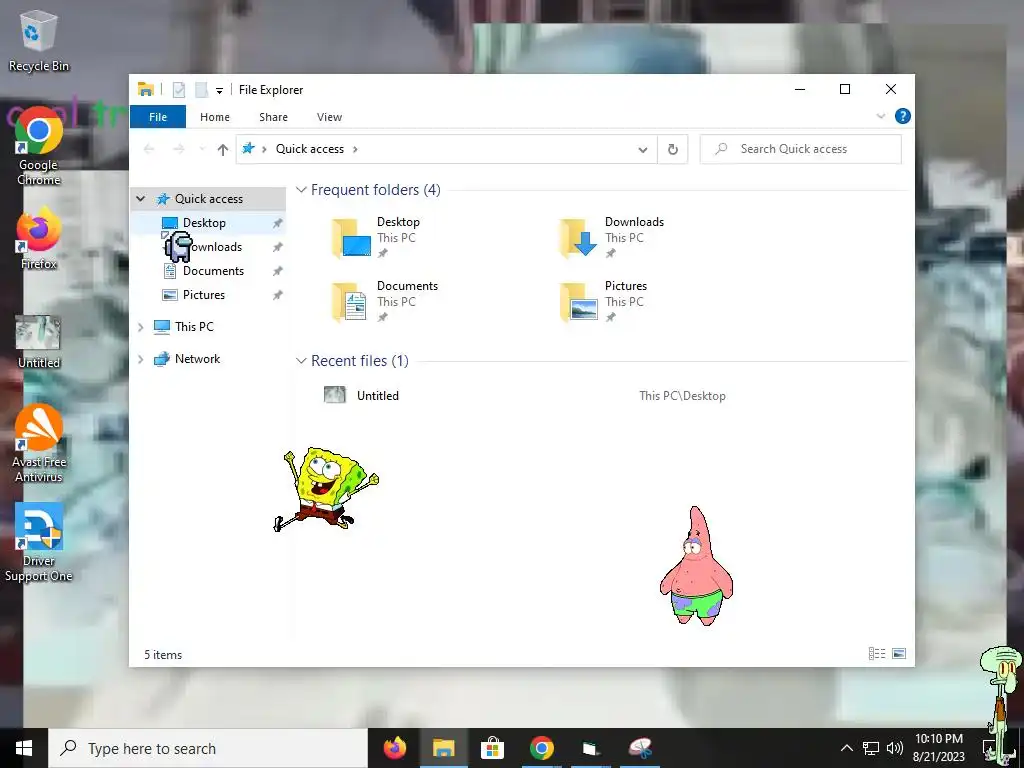Select Network in the navigation pane

pyautogui.click(x=197, y=359)
